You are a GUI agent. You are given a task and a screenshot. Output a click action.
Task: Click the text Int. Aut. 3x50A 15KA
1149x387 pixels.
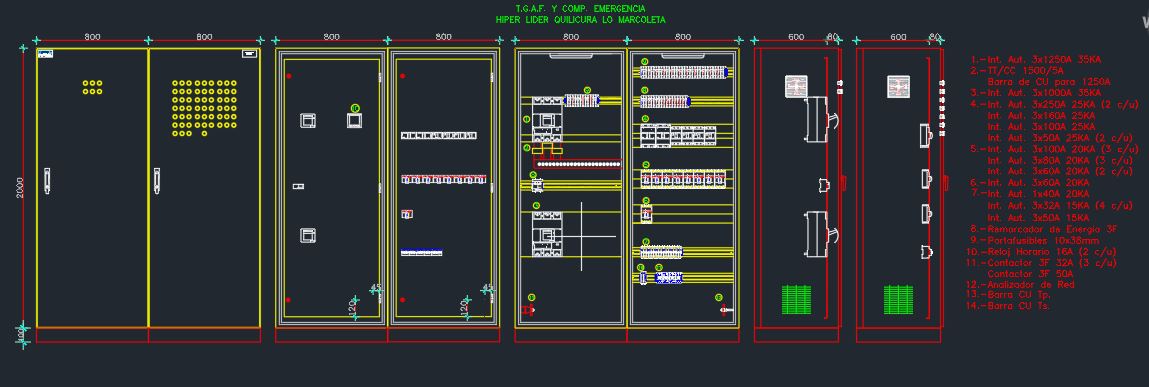tap(1038, 218)
